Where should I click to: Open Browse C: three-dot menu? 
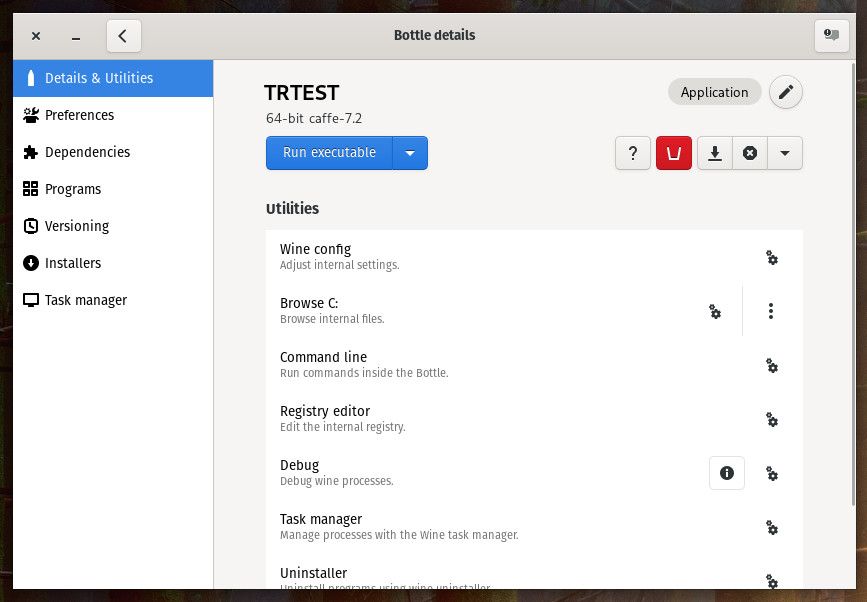pos(771,311)
